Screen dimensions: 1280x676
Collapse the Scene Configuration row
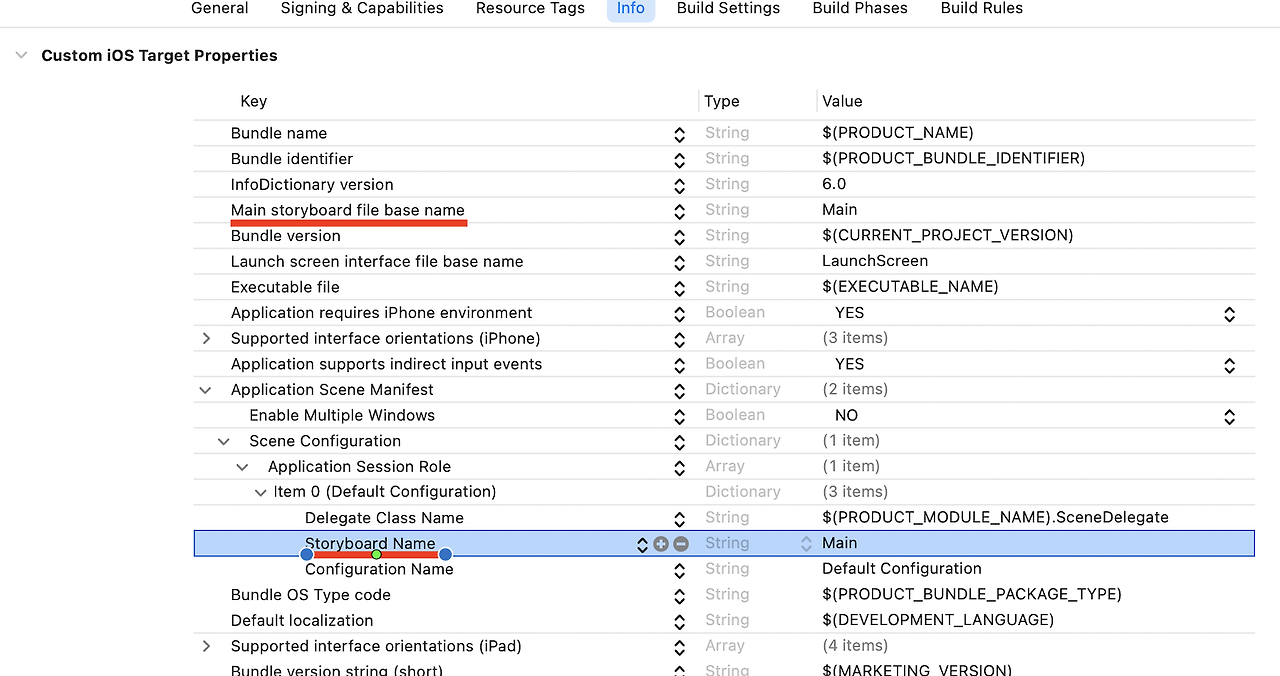pyautogui.click(x=224, y=441)
